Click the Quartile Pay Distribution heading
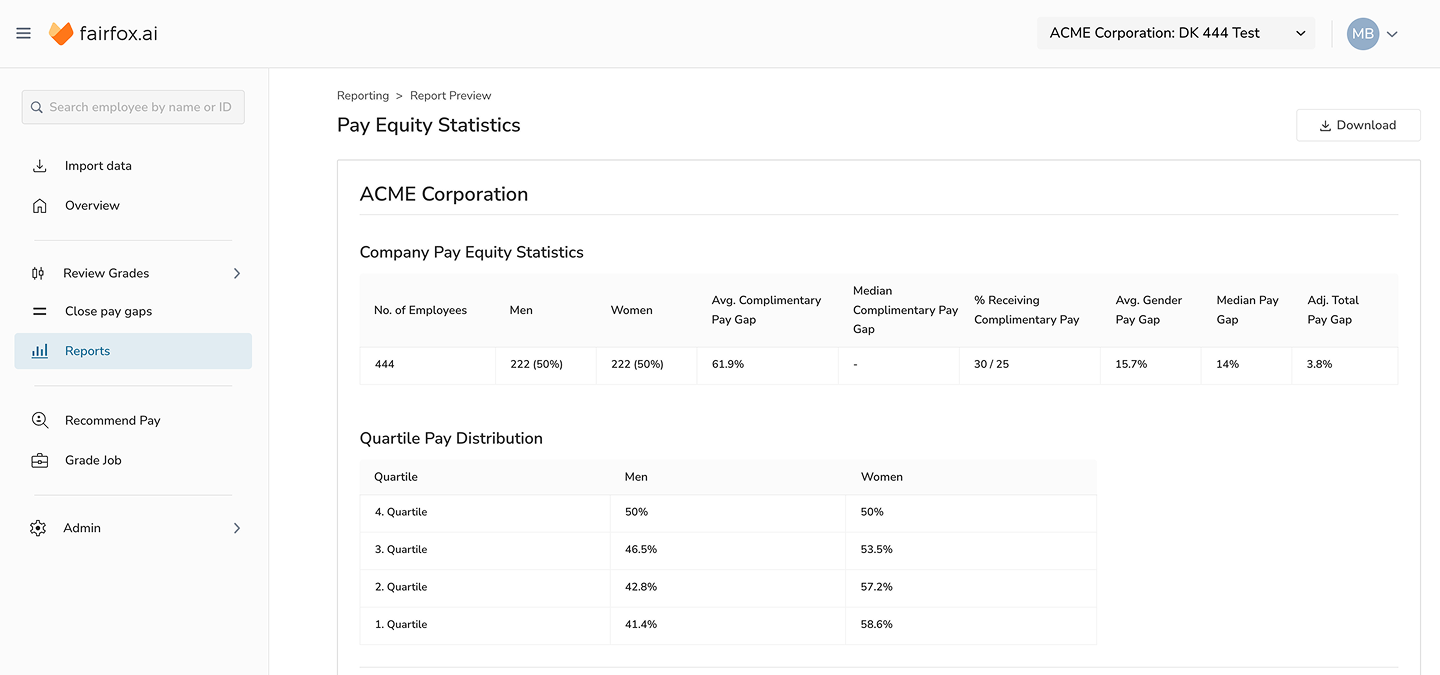 [451, 438]
